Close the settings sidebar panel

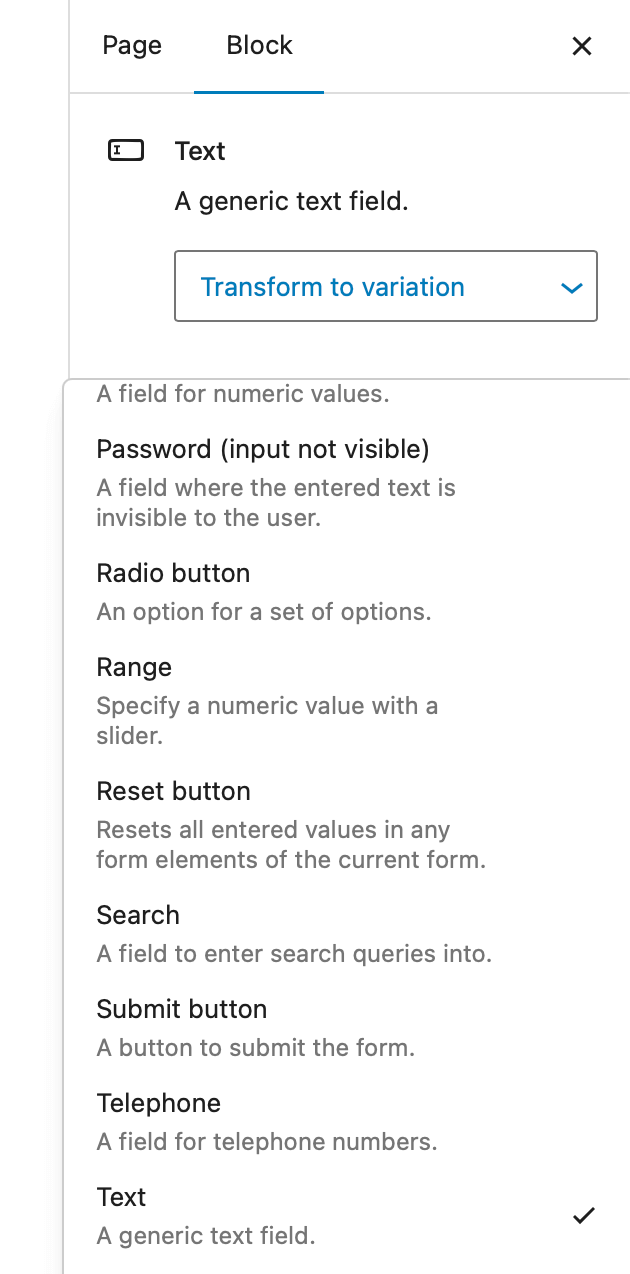coord(582,46)
